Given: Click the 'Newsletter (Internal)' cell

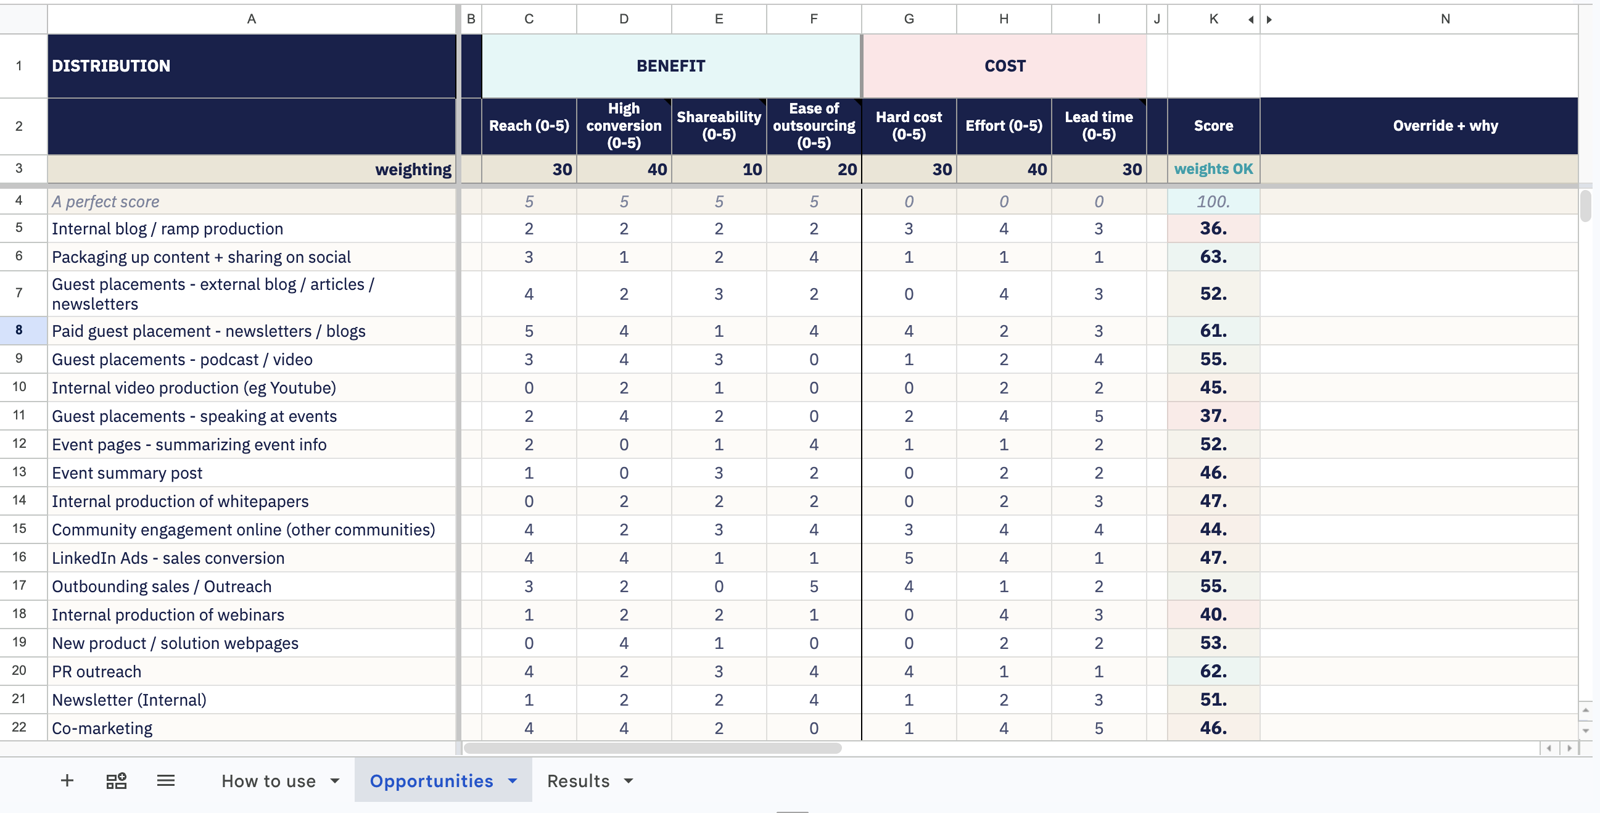Looking at the screenshot, I should tap(252, 700).
